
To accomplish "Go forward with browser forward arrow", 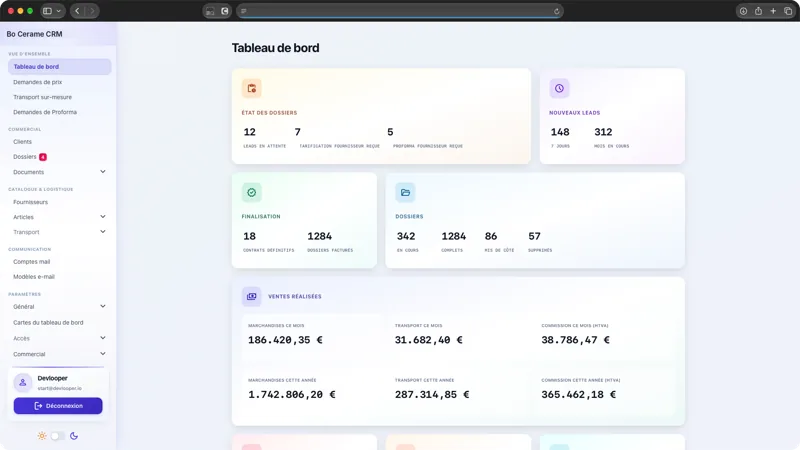I will point(92,11).
